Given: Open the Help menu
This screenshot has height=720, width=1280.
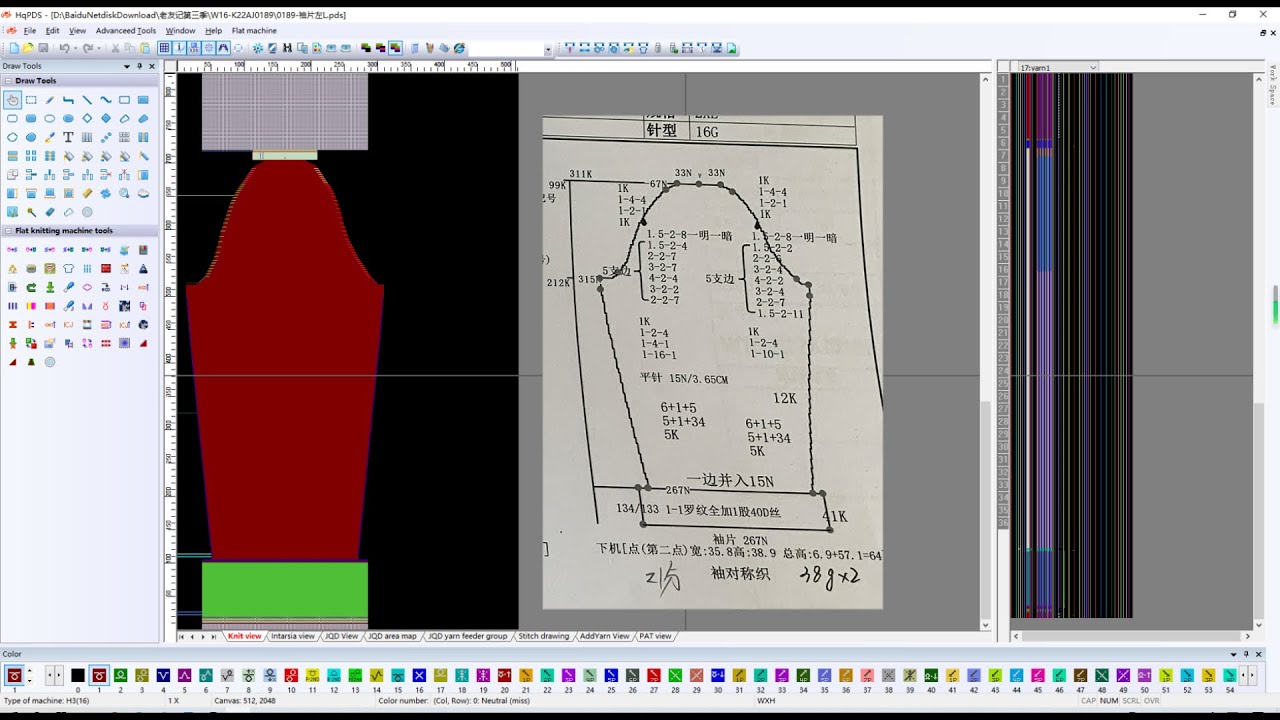Looking at the screenshot, I should tap(214, 31).
